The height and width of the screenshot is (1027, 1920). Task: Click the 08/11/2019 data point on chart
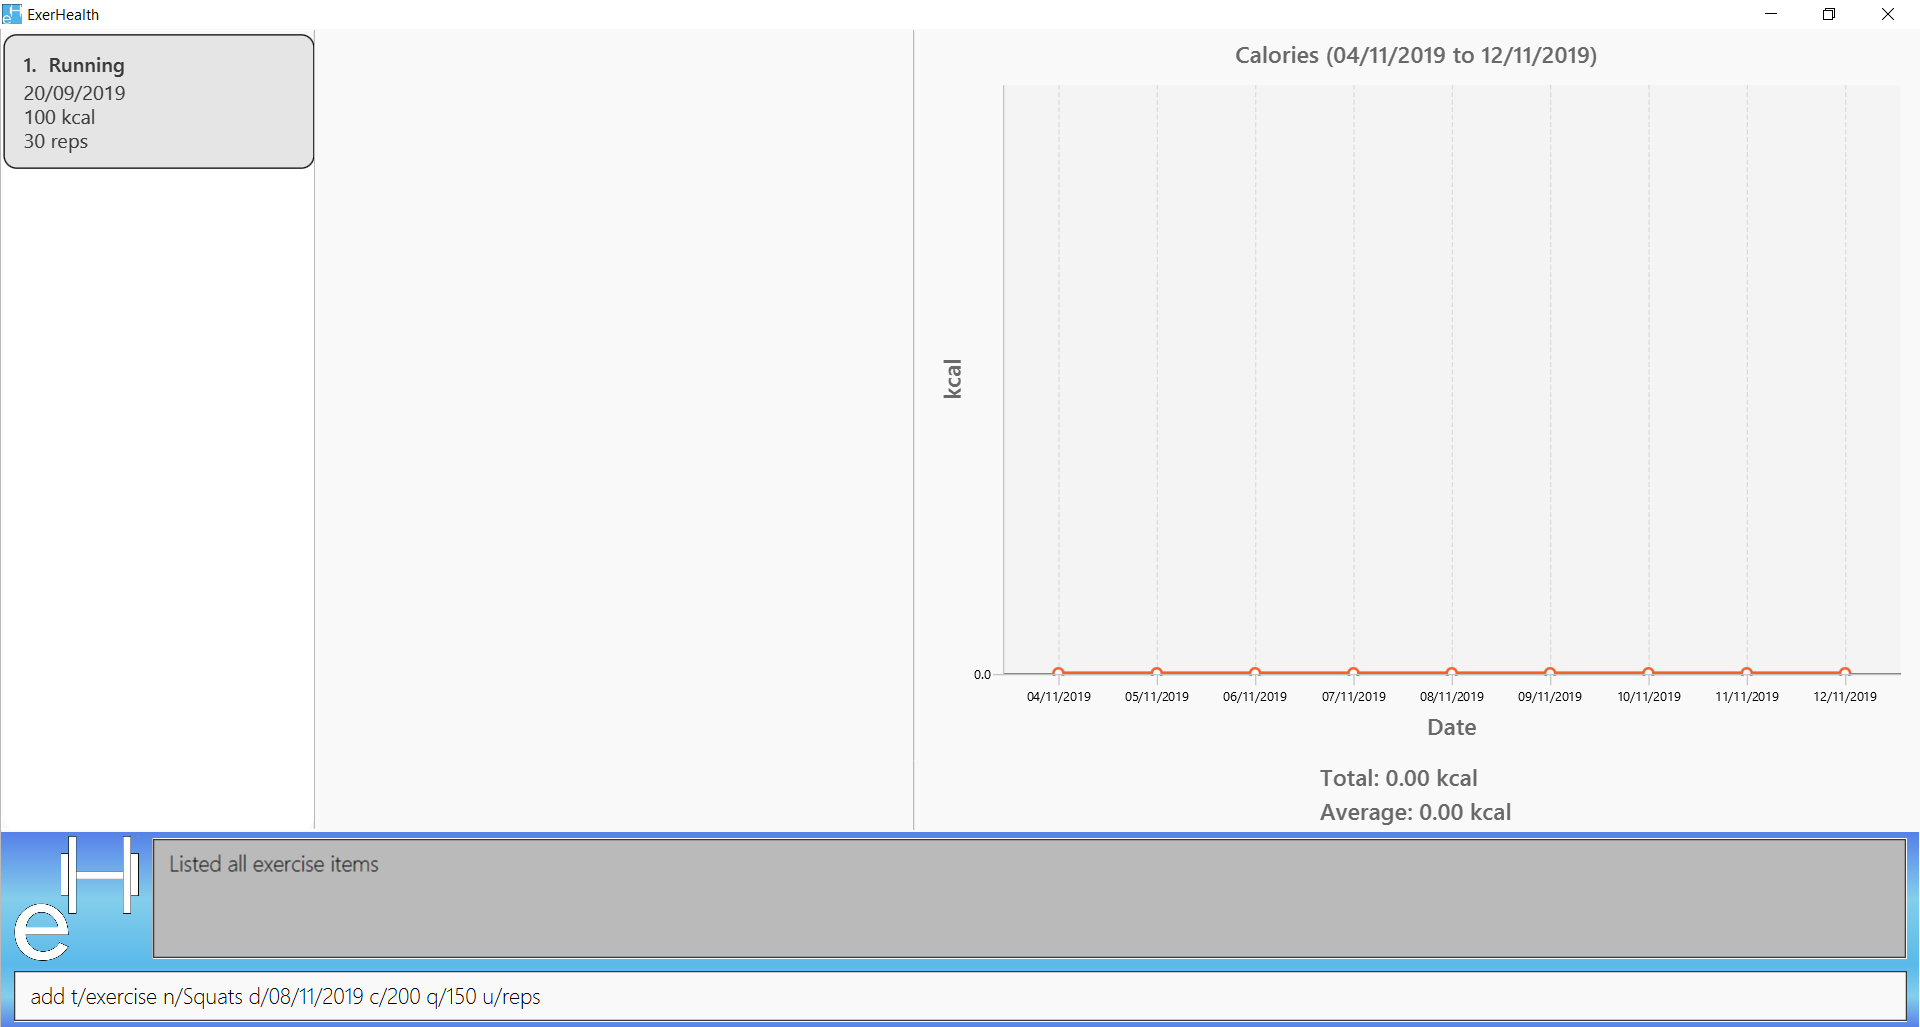click(x=1452, y=673)
